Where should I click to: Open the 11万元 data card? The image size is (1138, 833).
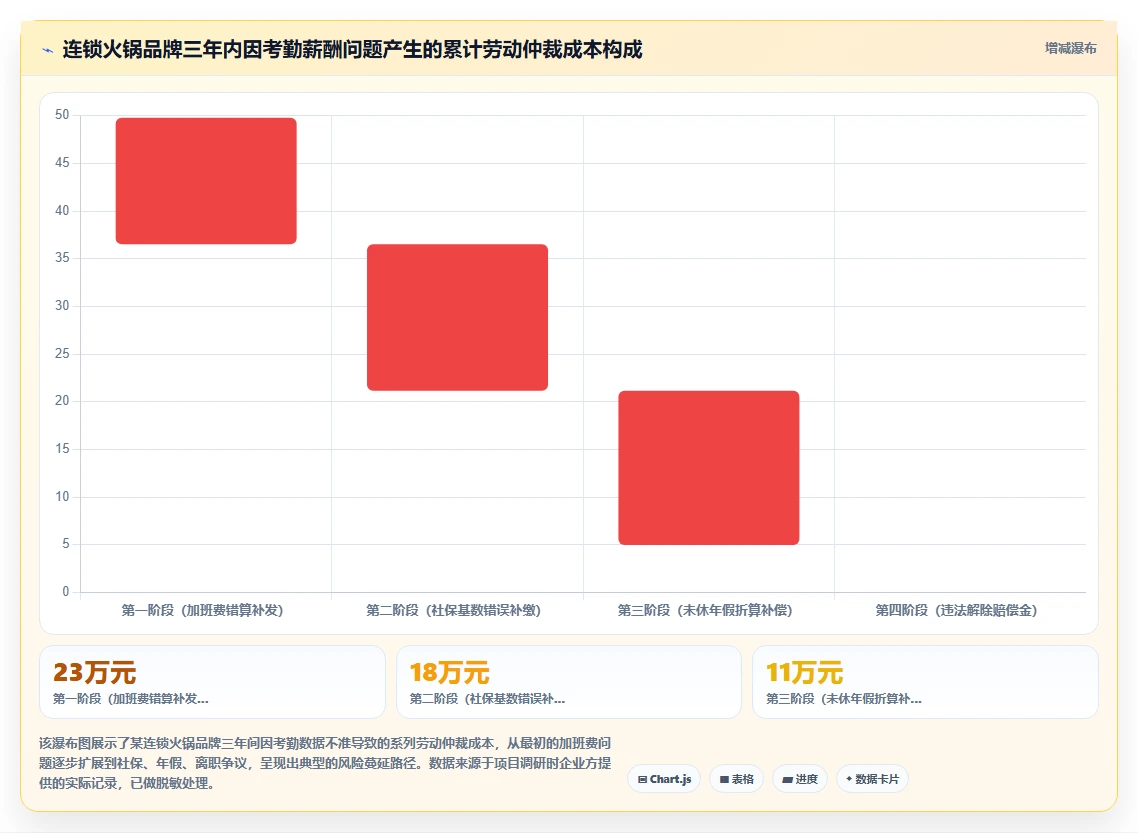pos(925,682)
